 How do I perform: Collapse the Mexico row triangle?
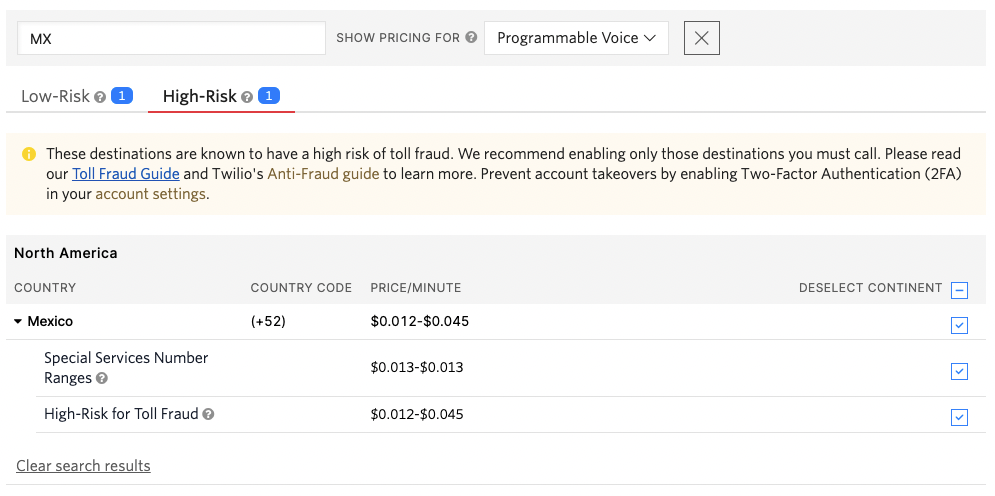[x=19, y=322]
